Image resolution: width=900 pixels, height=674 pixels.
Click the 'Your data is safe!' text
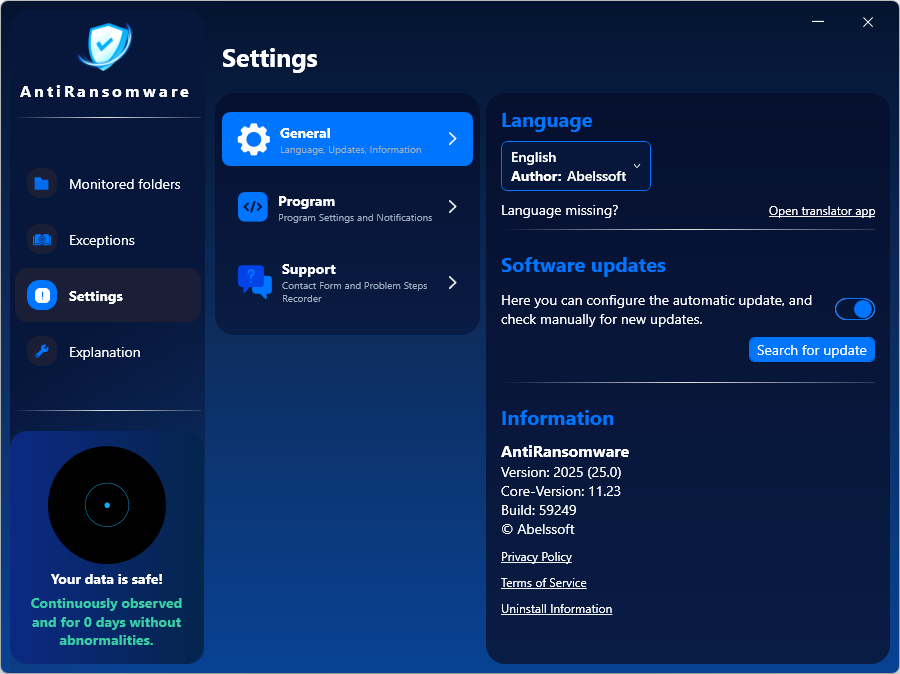click(107, 579)
